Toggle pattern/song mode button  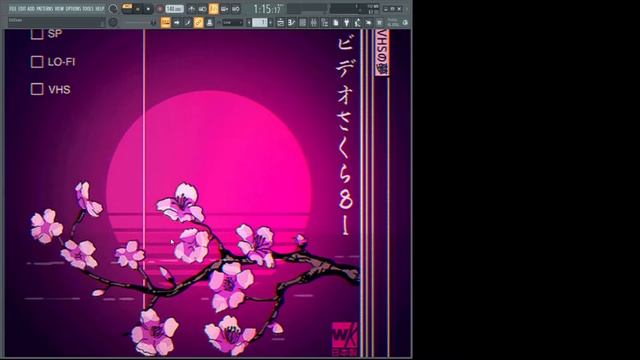(127, 7)
